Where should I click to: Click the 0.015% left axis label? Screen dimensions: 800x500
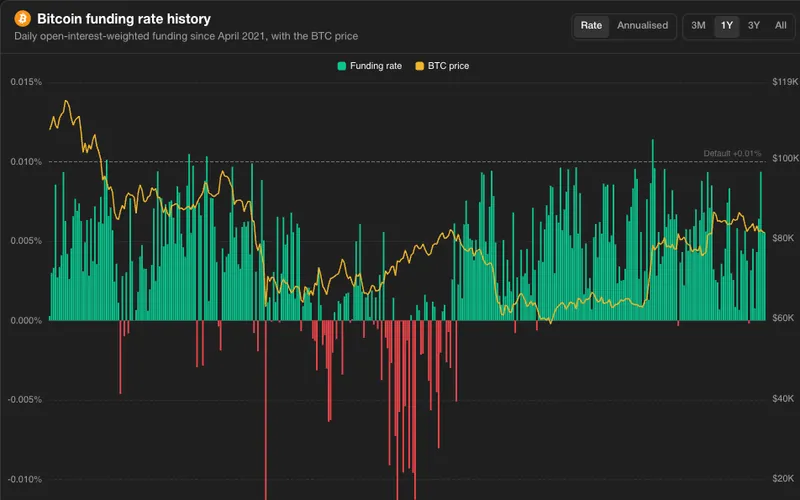[26, 82]
